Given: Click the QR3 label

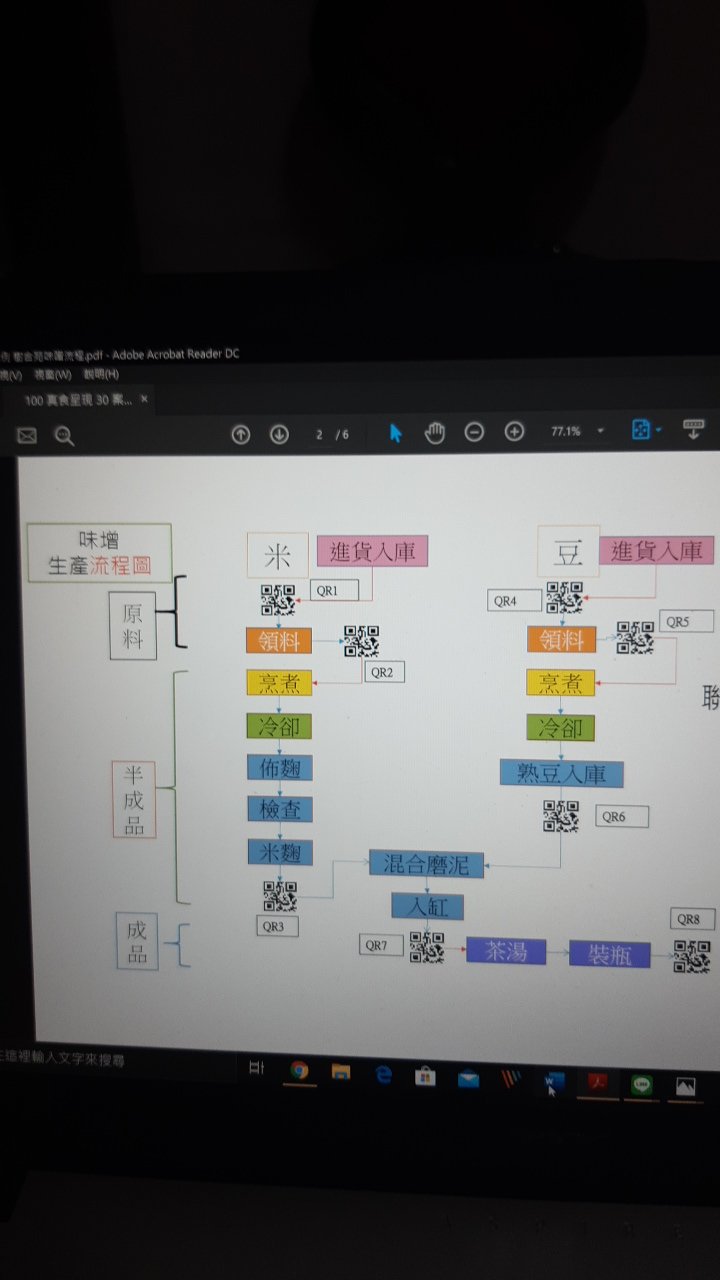Looking at the screenshot, I should pyautogui.click(x=277, y=926).
